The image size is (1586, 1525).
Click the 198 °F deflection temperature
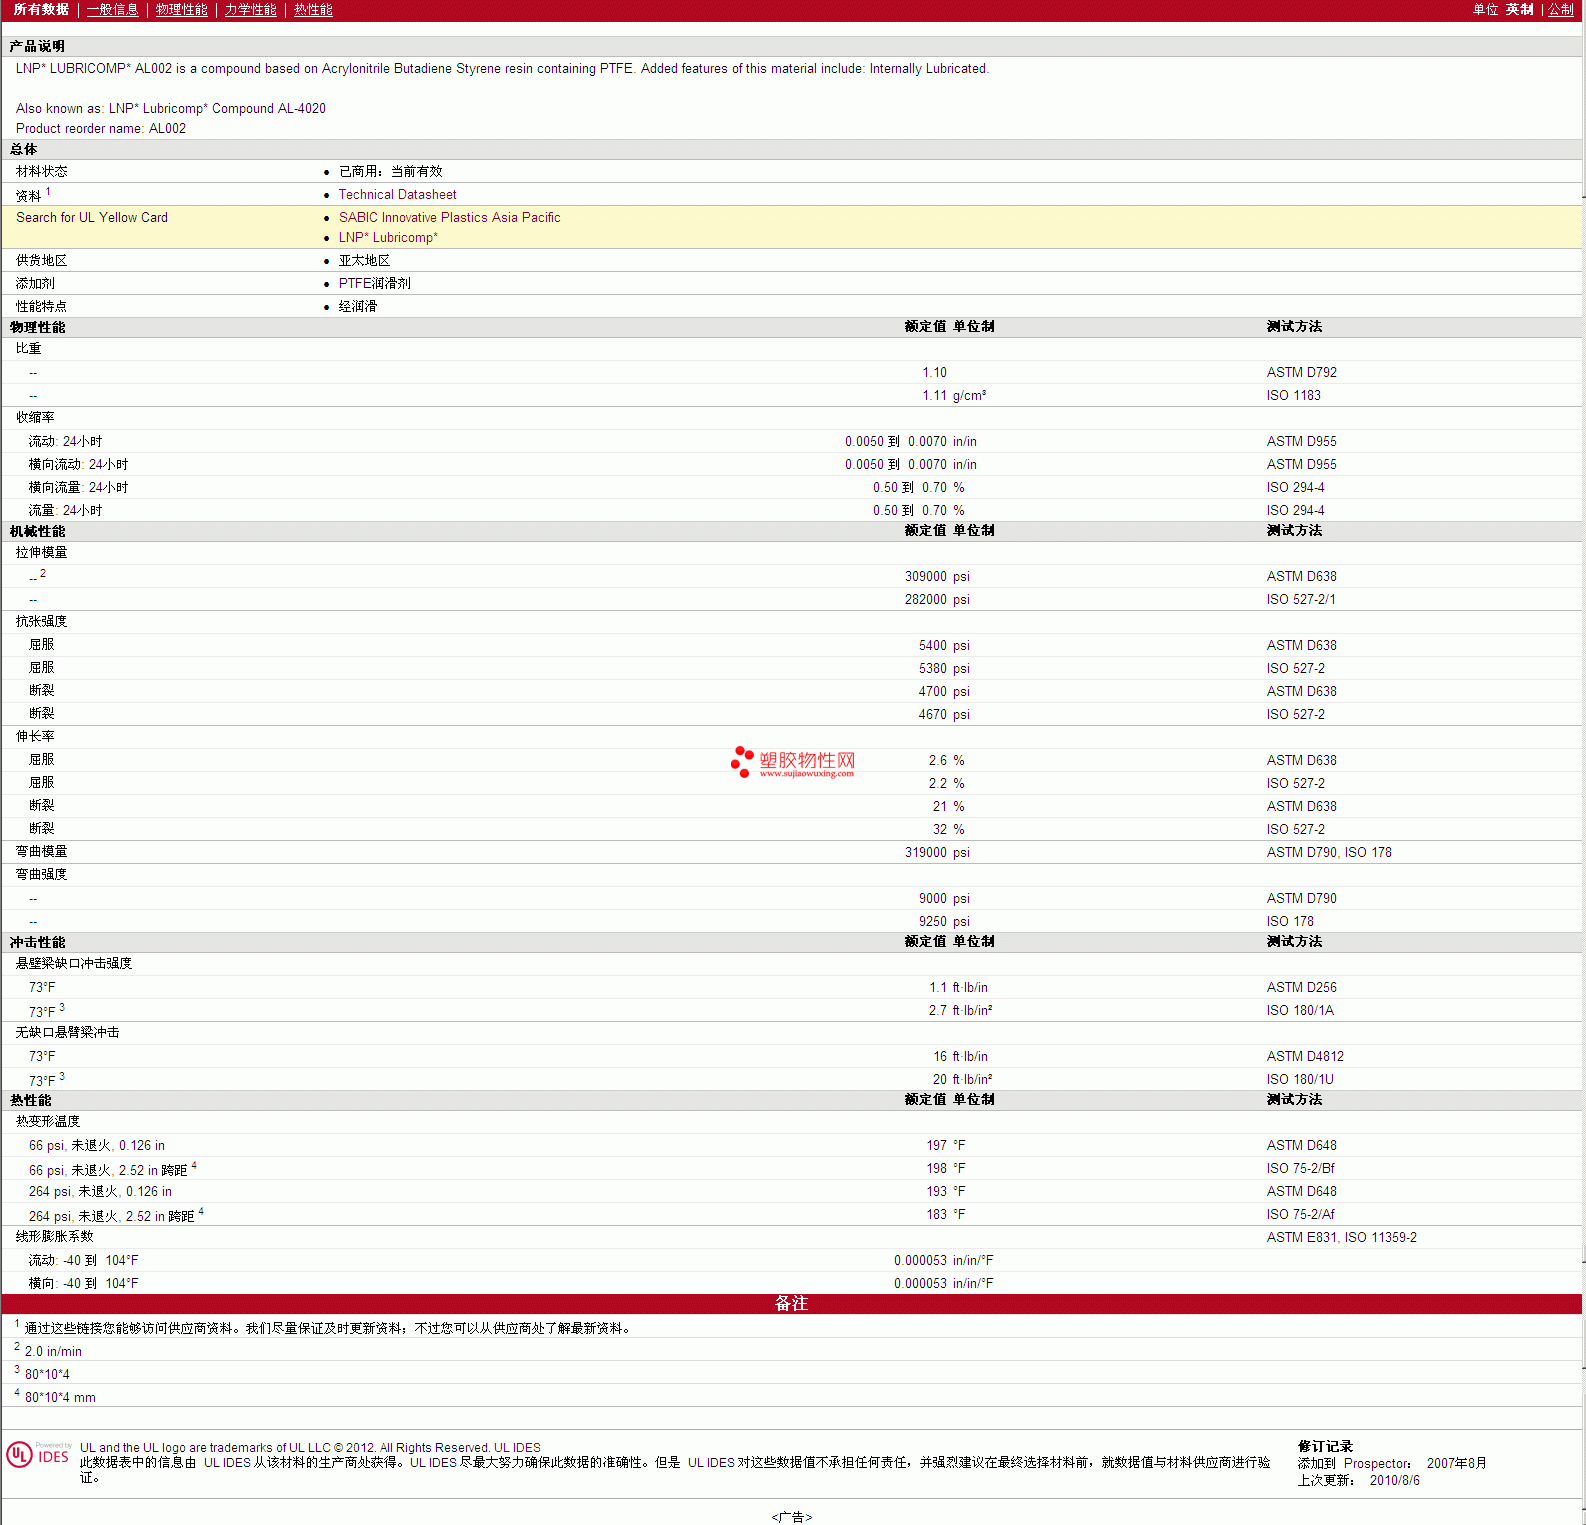(945, 1169)
